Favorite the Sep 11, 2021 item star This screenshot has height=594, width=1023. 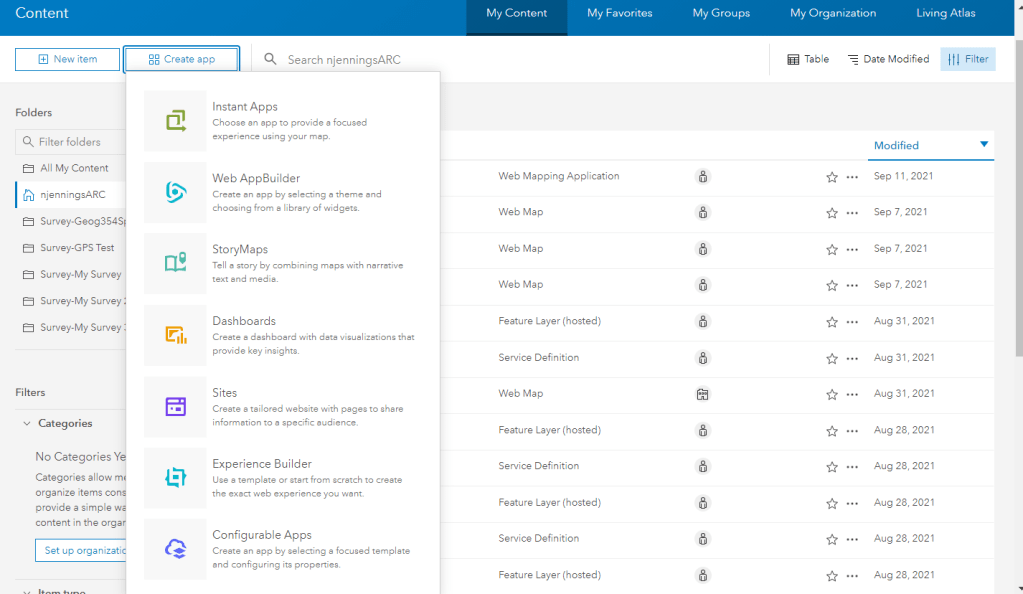point(832,177)
